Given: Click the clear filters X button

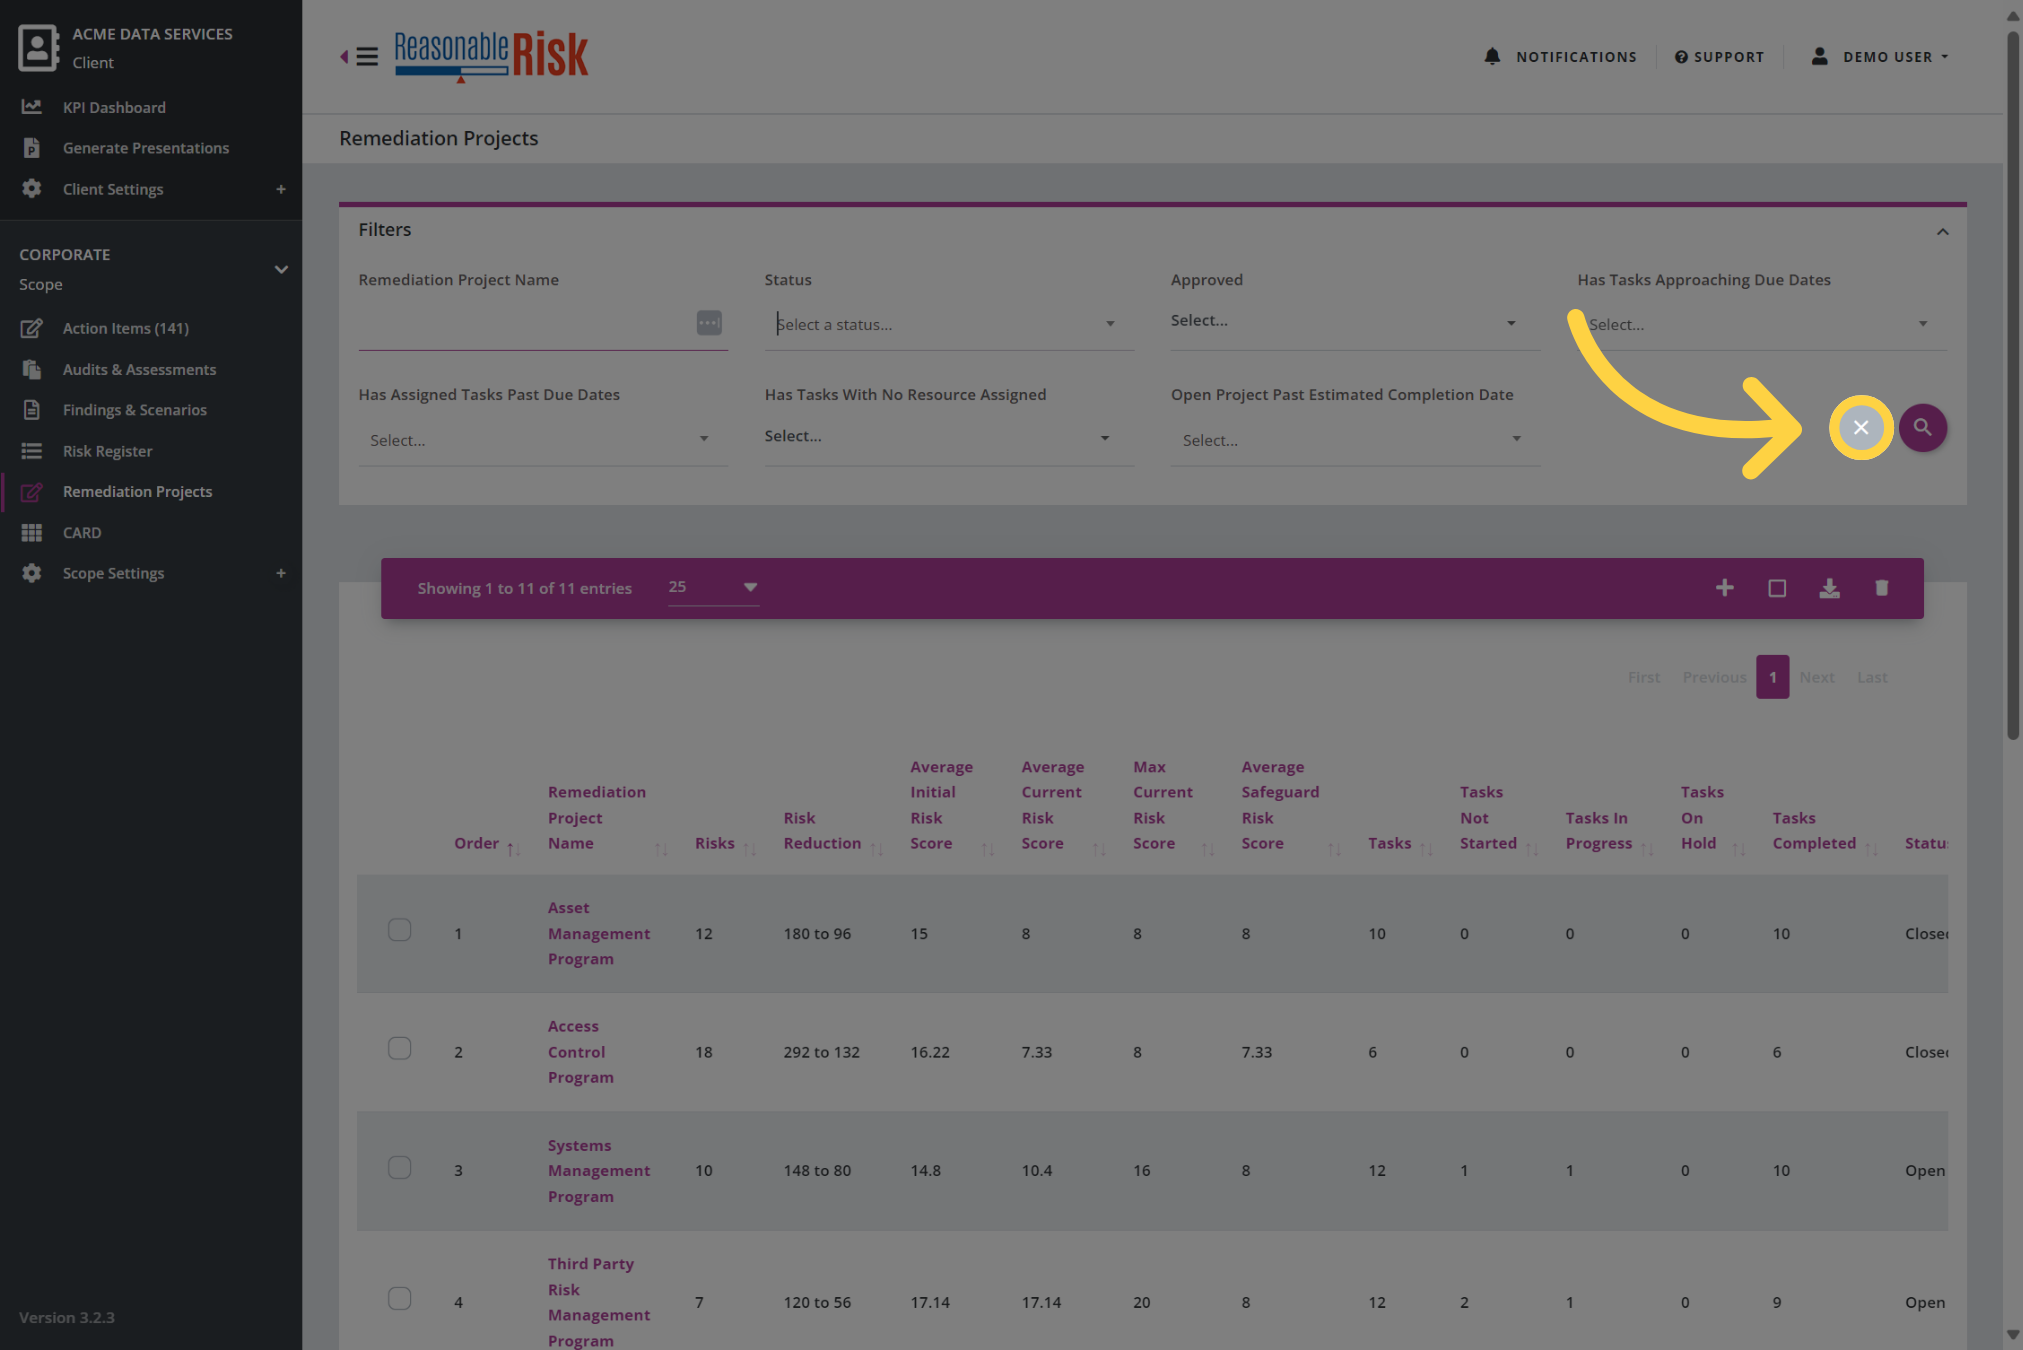Looking at the screenshot, I should (x=1860, y=428).
